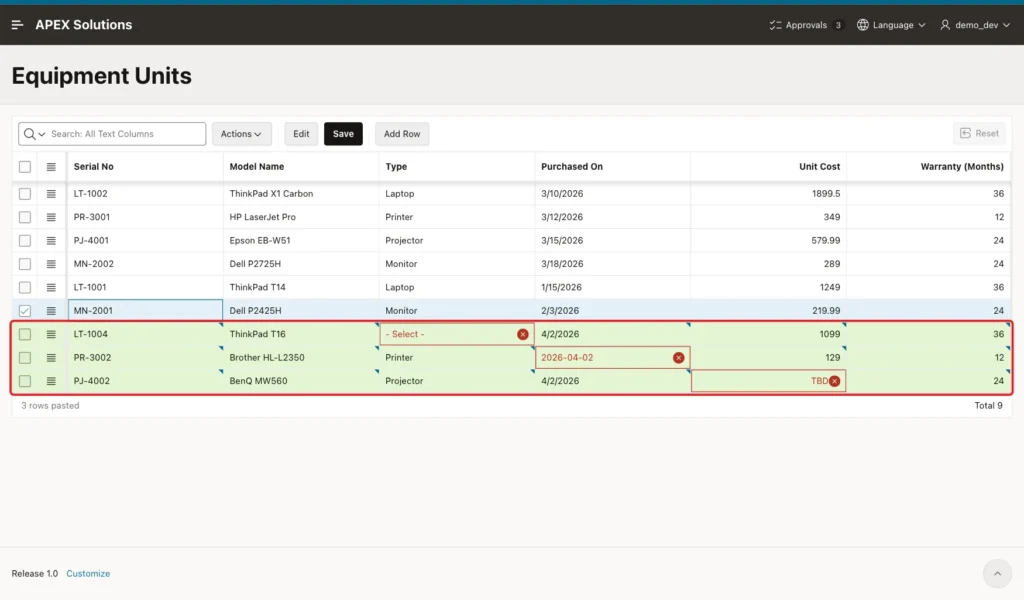Click the demo_dev user icon
Screen dimensions: 1024x600
coord(945,25)
